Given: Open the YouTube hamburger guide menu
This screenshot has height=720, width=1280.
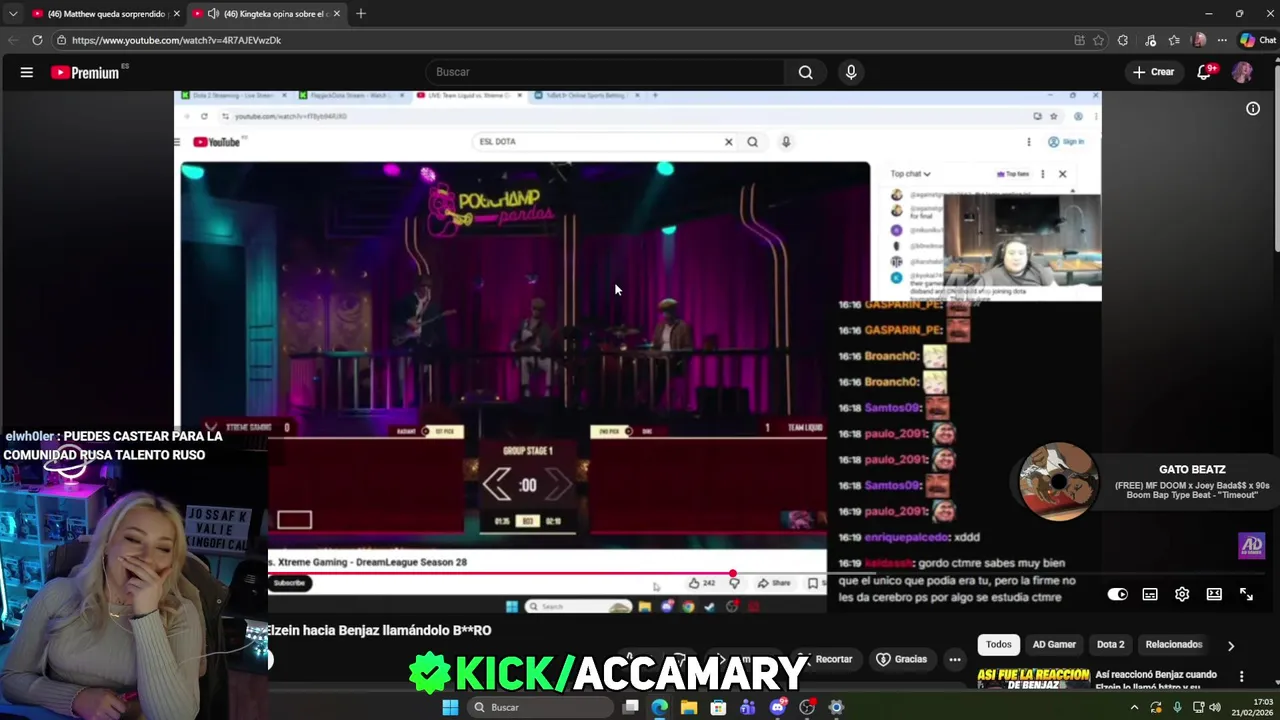Looking at the screenshot, I should (x=27, y=72).
